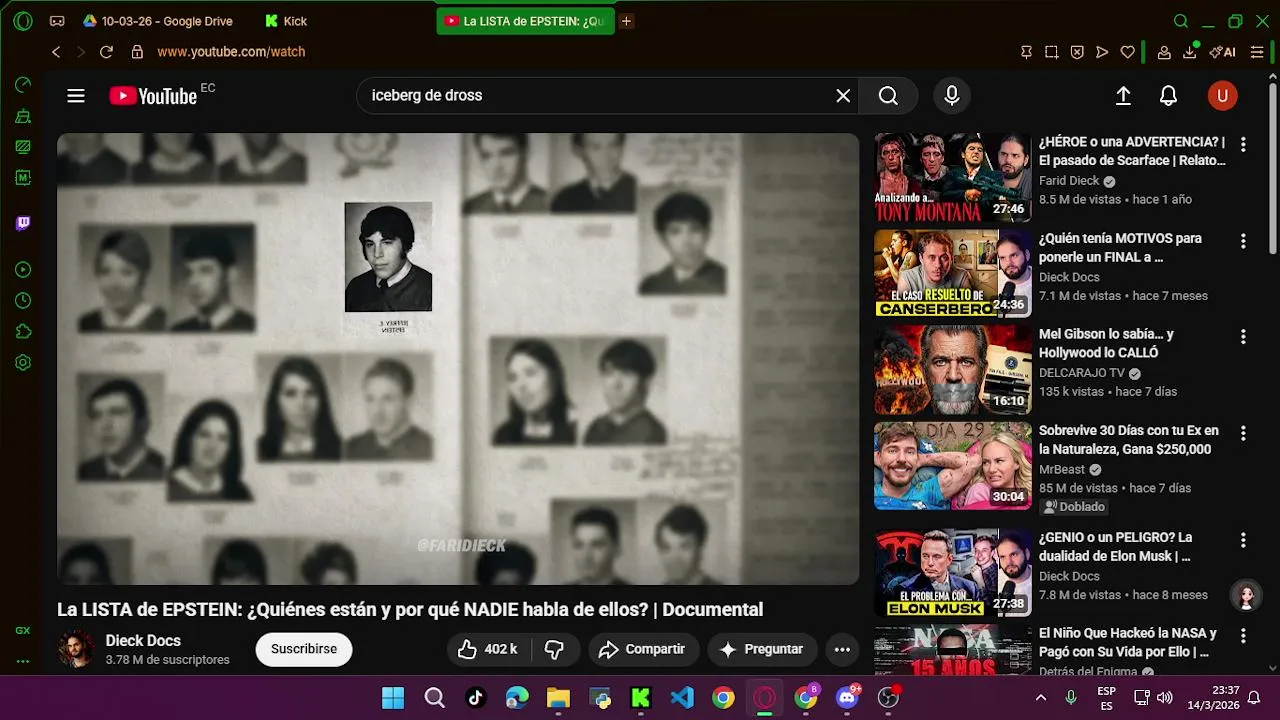Open the Windows Start menu
This screenshot has height=720, width=1280.
393,698
